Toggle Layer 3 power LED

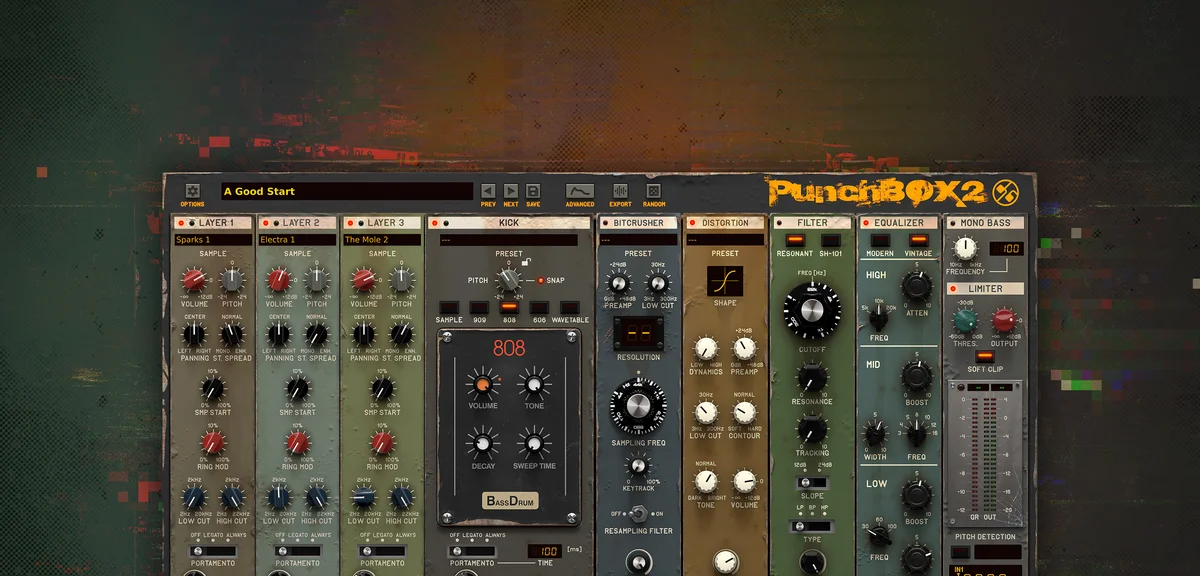[x=348, y=223]
